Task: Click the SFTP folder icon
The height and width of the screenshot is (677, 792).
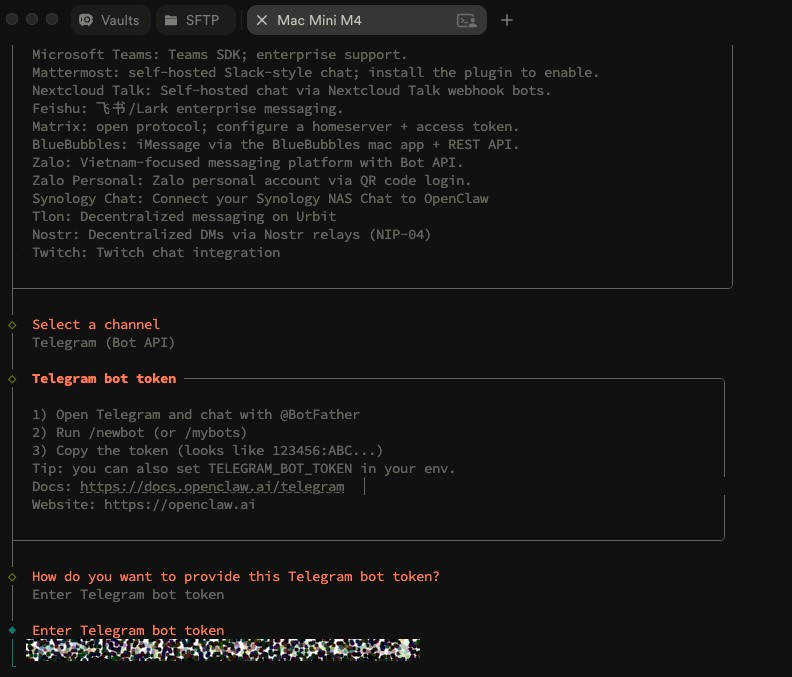Action: pos(171,20)
